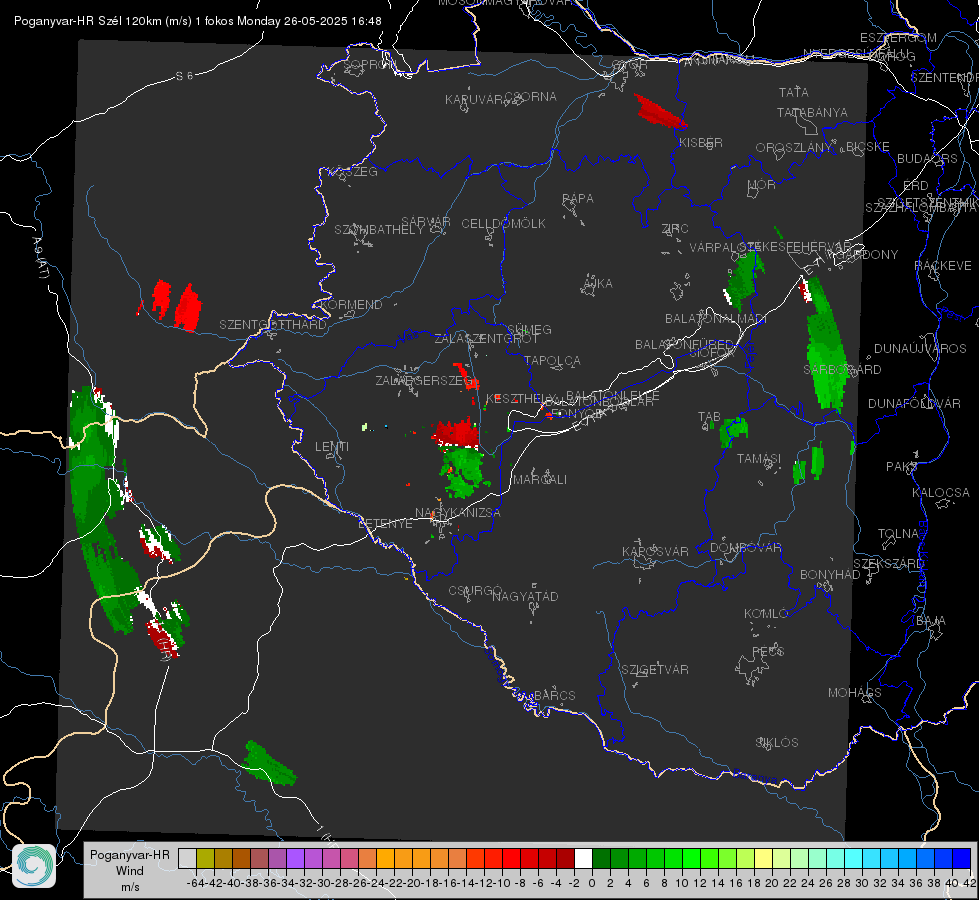Image resolution: width=979 pixels, height=900 pixels.
Task: Click the KAPOSVAR city label
Action: (x=655, y=551)
